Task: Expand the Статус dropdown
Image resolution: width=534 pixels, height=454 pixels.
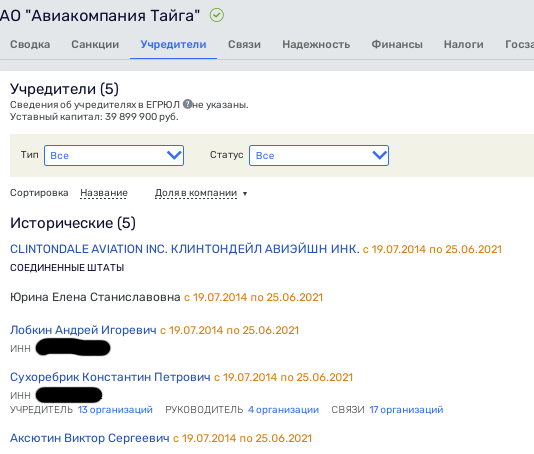Action: click(x=319, y=156)
